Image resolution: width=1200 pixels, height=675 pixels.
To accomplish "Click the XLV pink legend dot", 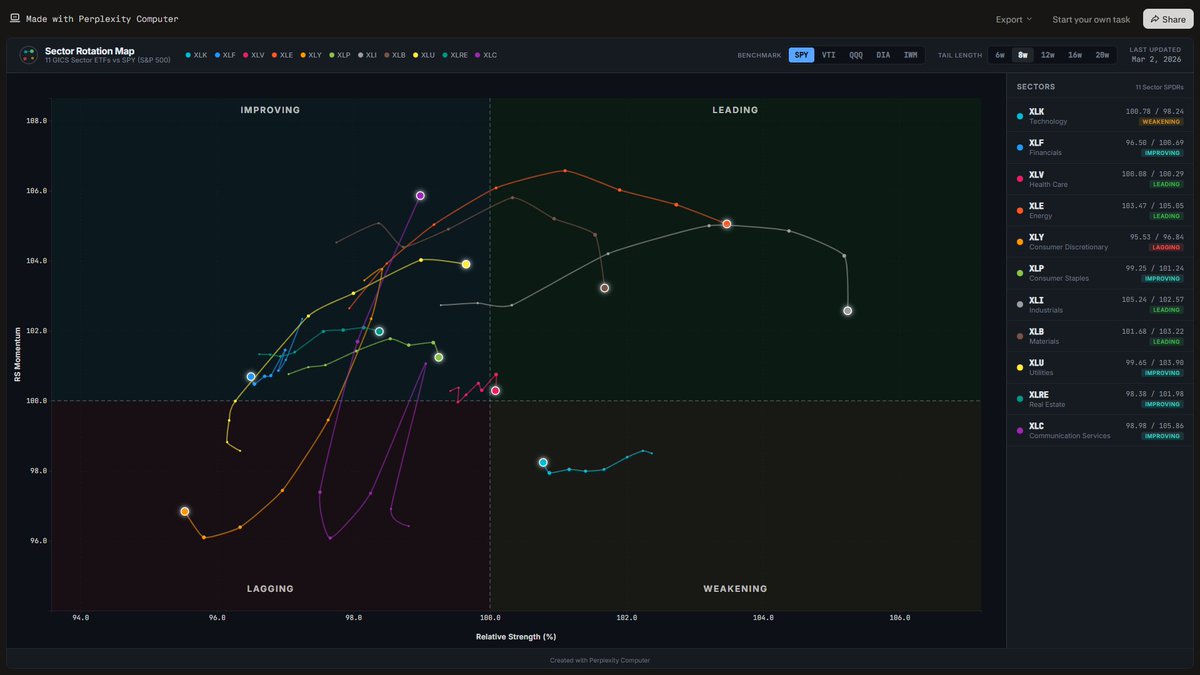I will (x=245, y=55).
